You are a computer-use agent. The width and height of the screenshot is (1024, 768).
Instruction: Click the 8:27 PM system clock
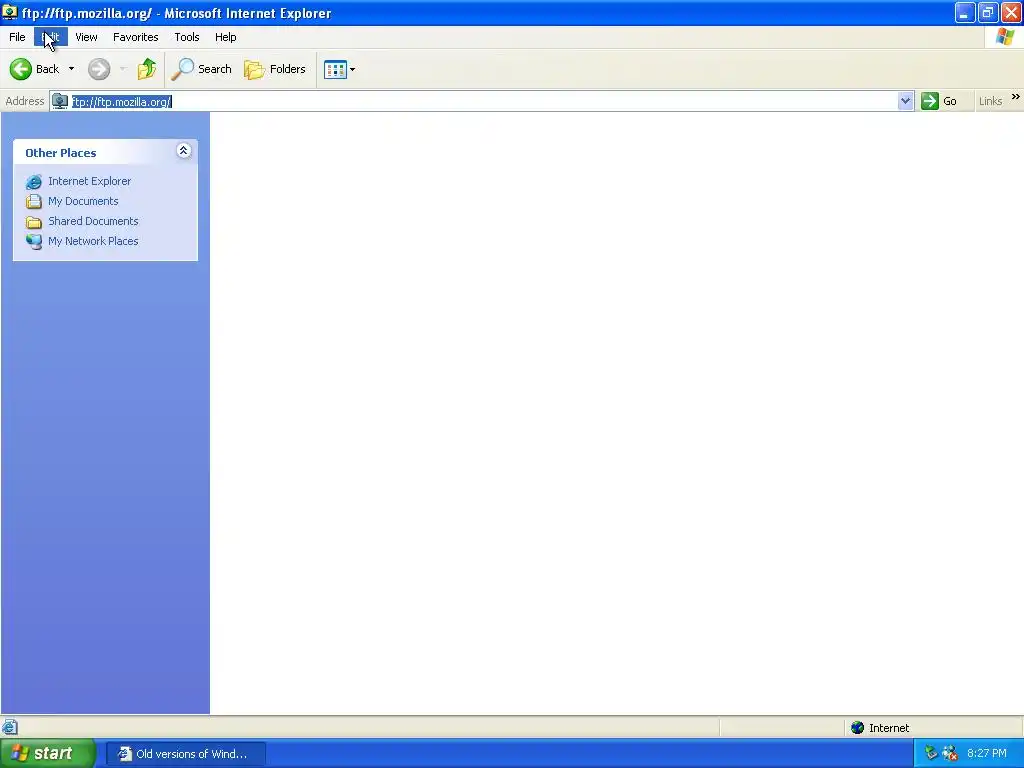987,753
